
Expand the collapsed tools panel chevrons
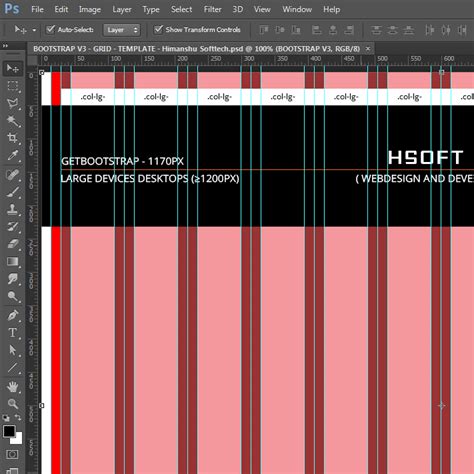tap(5, 46)
